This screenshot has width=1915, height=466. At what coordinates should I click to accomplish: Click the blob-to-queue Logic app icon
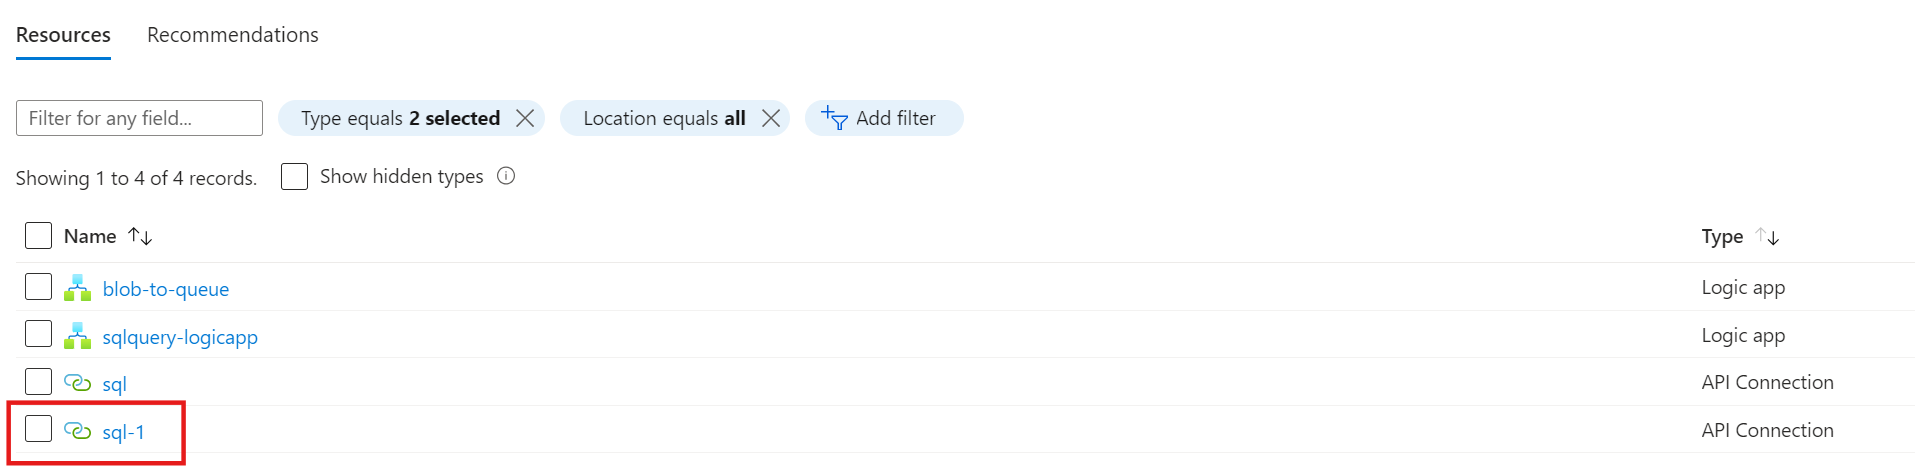[77, 288]
